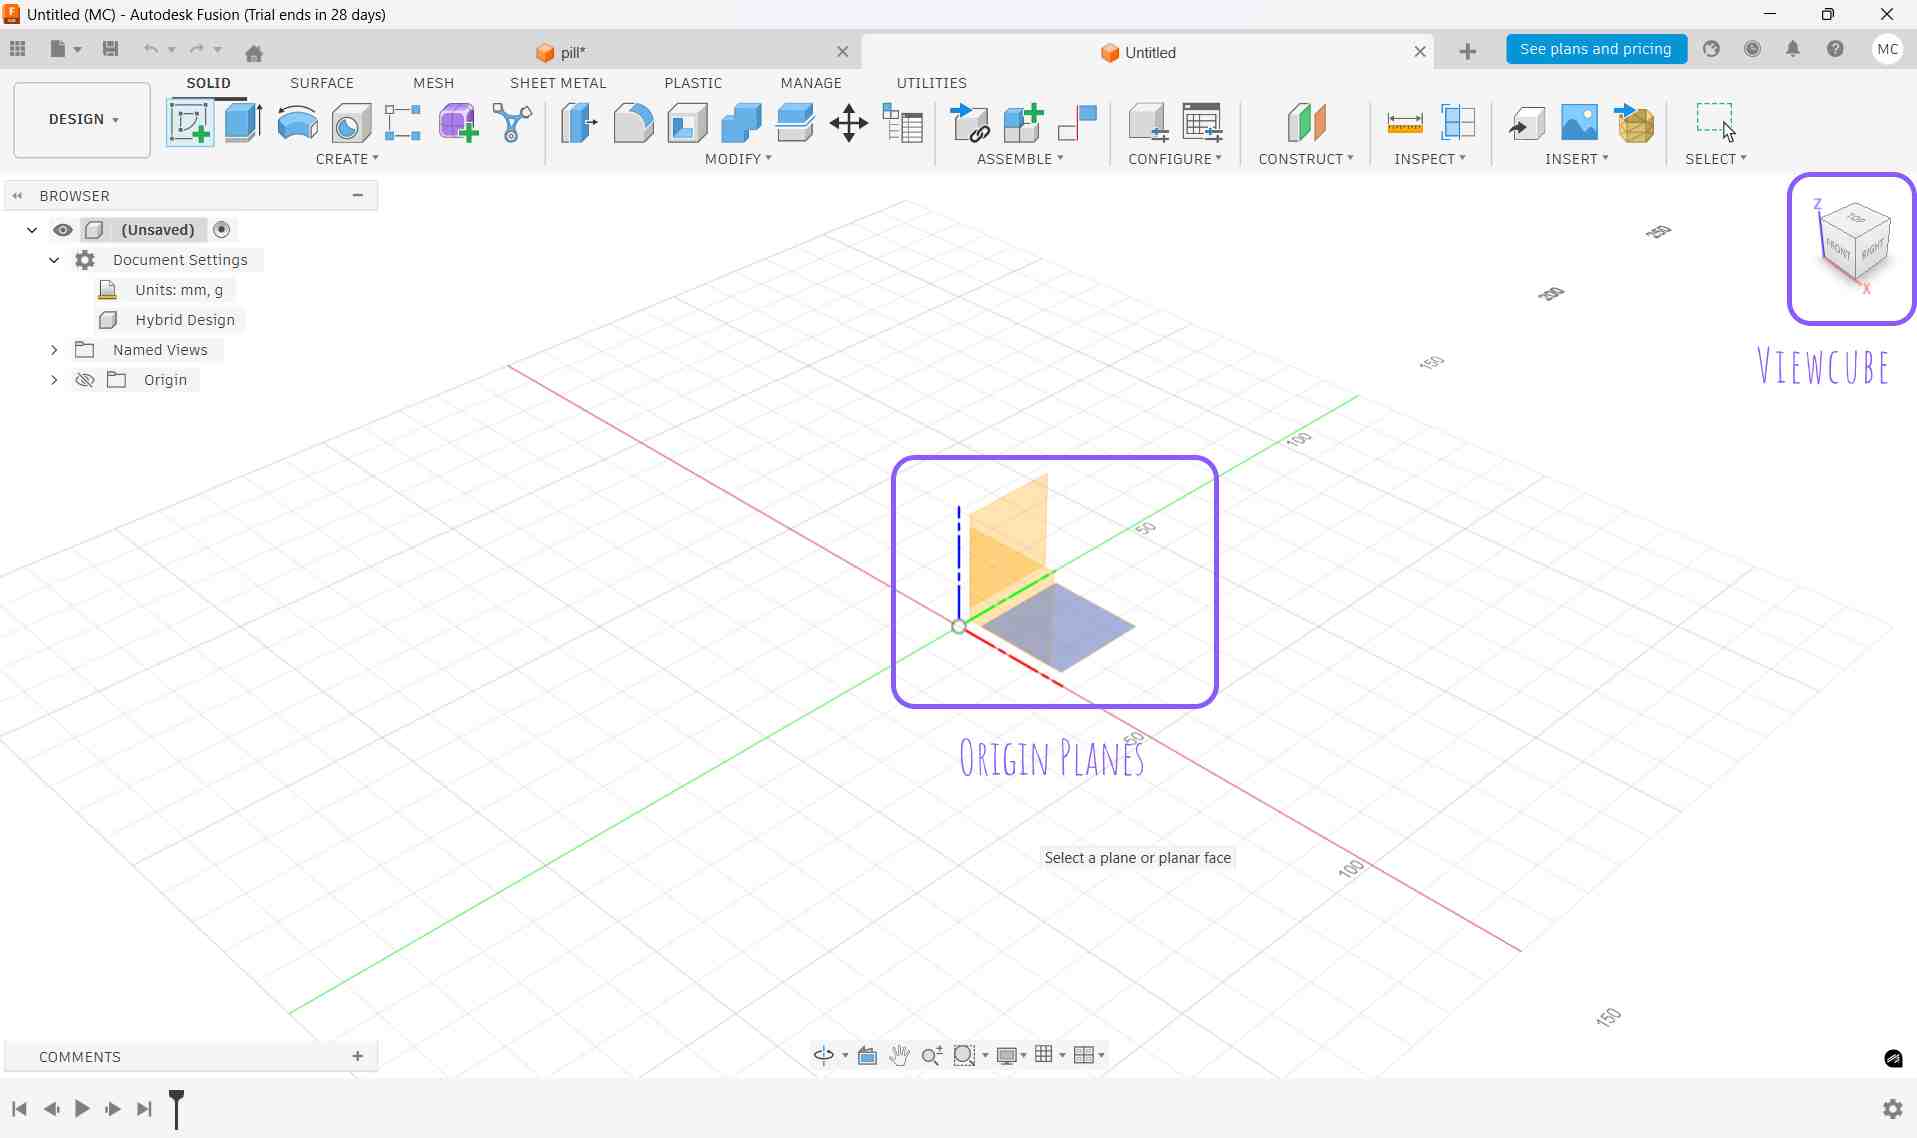Activate the window Select tool icon
Screen dimensions: 1917x1138
(1715, 122)
